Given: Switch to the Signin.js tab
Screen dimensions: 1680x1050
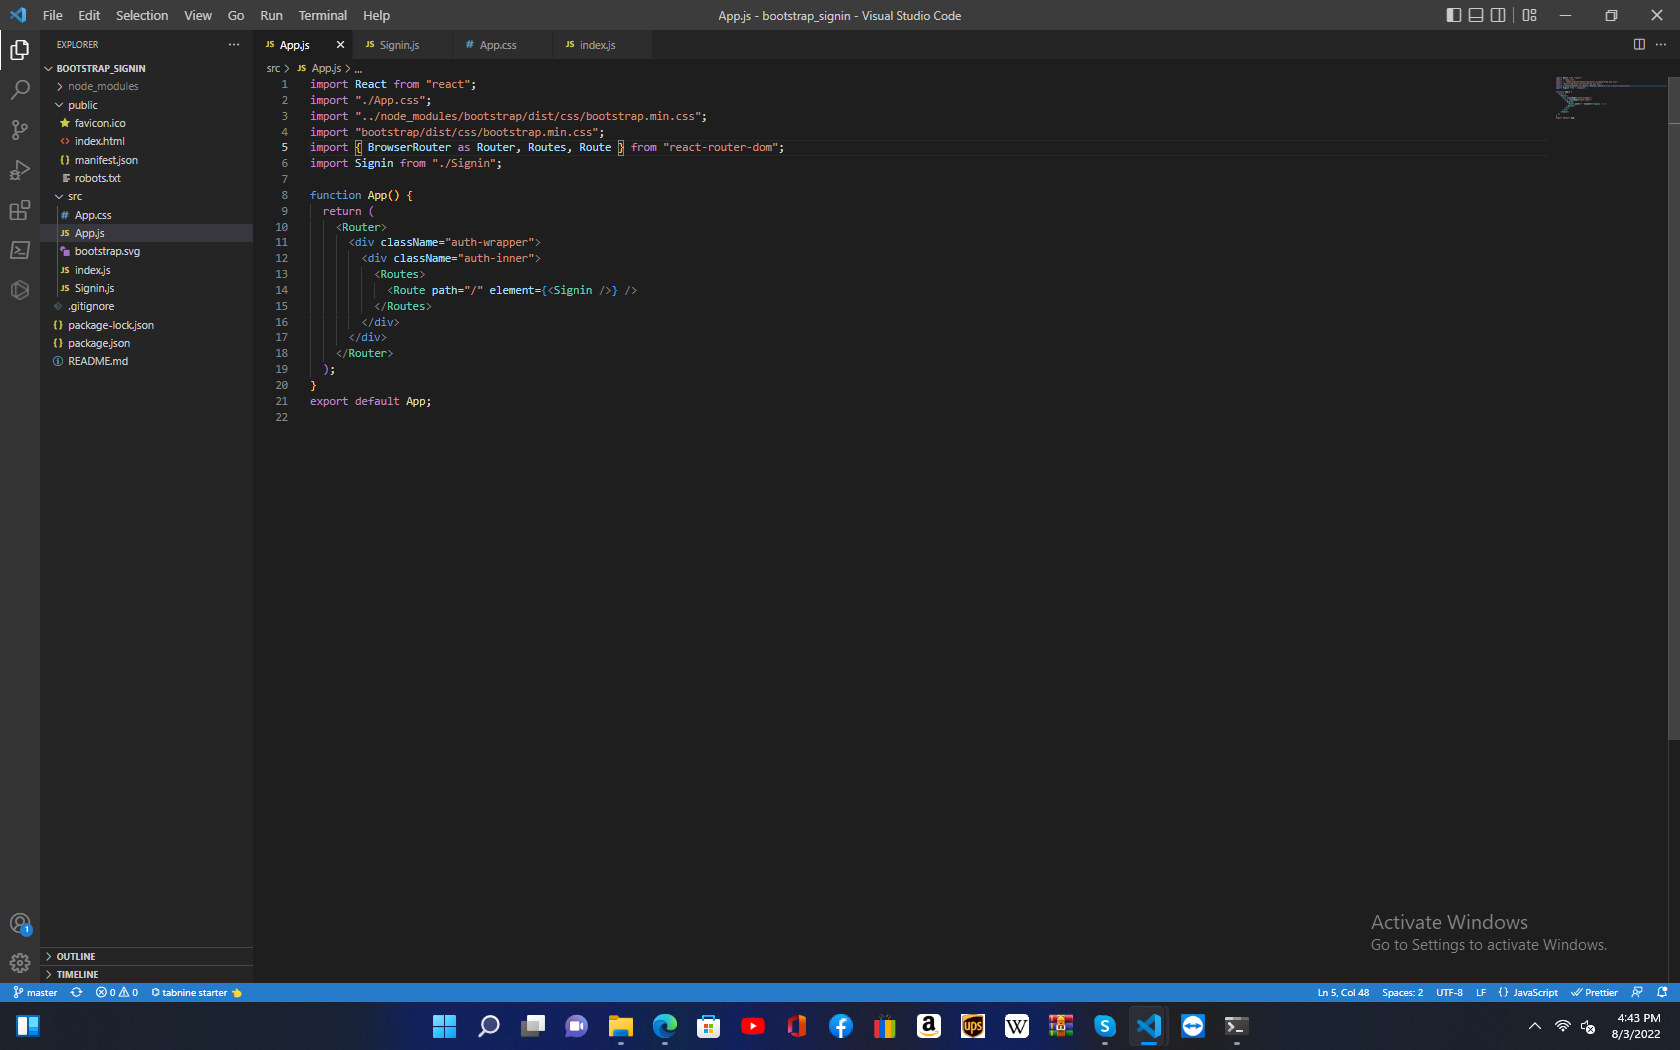Looking at the screenshot, I should pos(398,44).
